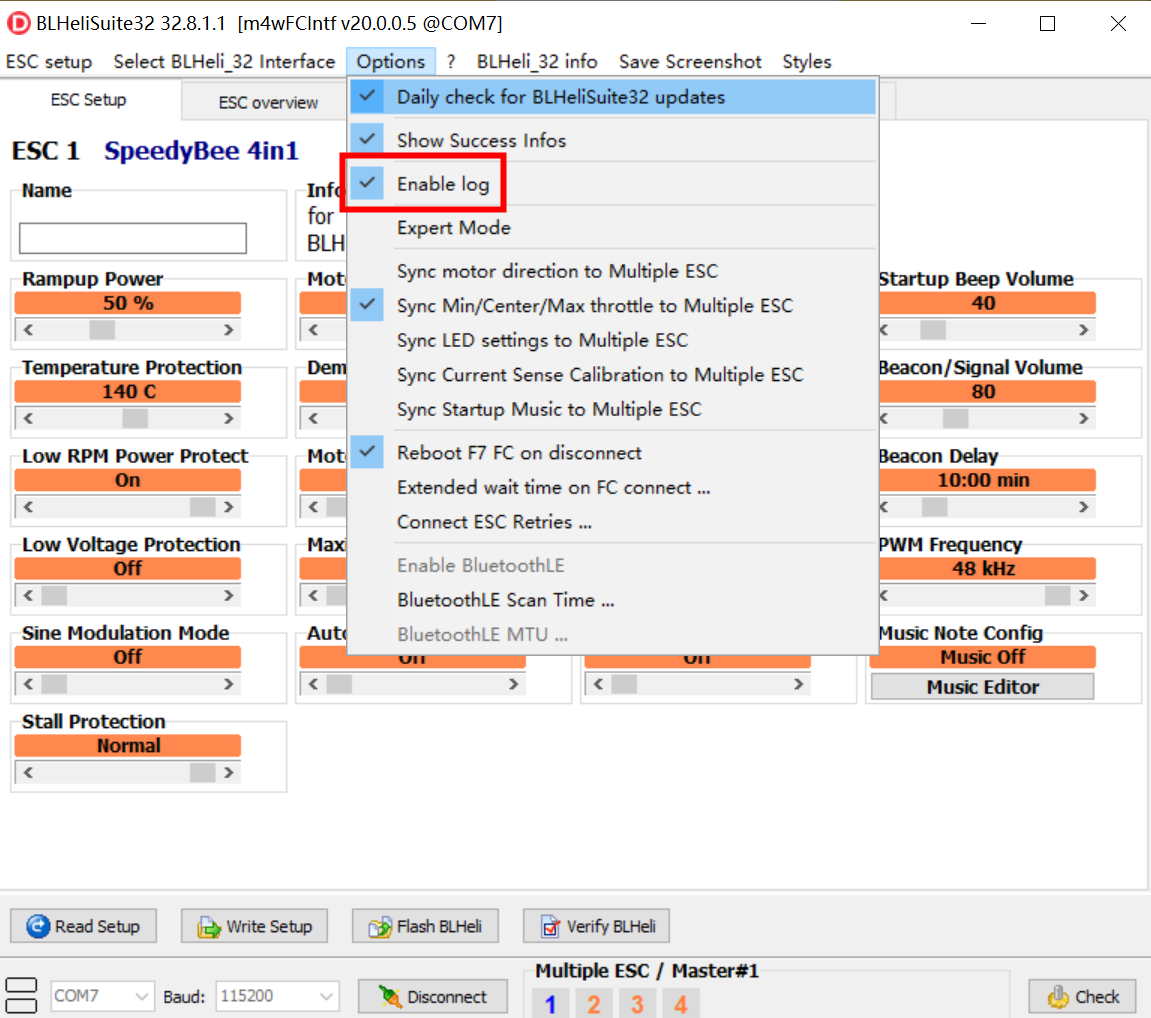Screen dimensions: 1151x1018
Task: Increase Temperature Protection with right arrow
Action: click(x=229, y=418)
